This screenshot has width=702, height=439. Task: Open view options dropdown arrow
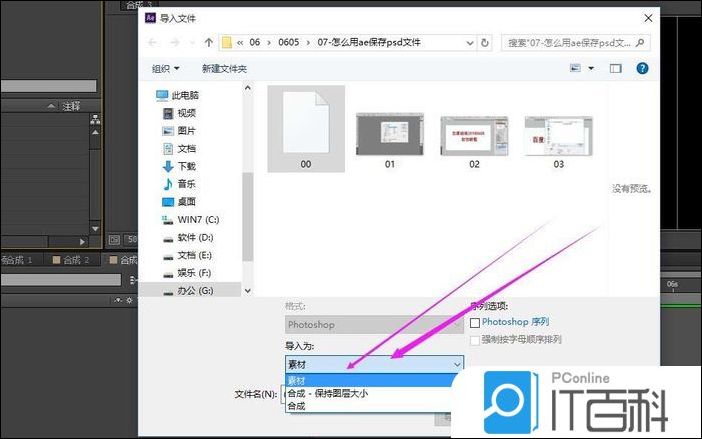pos(591,68)
